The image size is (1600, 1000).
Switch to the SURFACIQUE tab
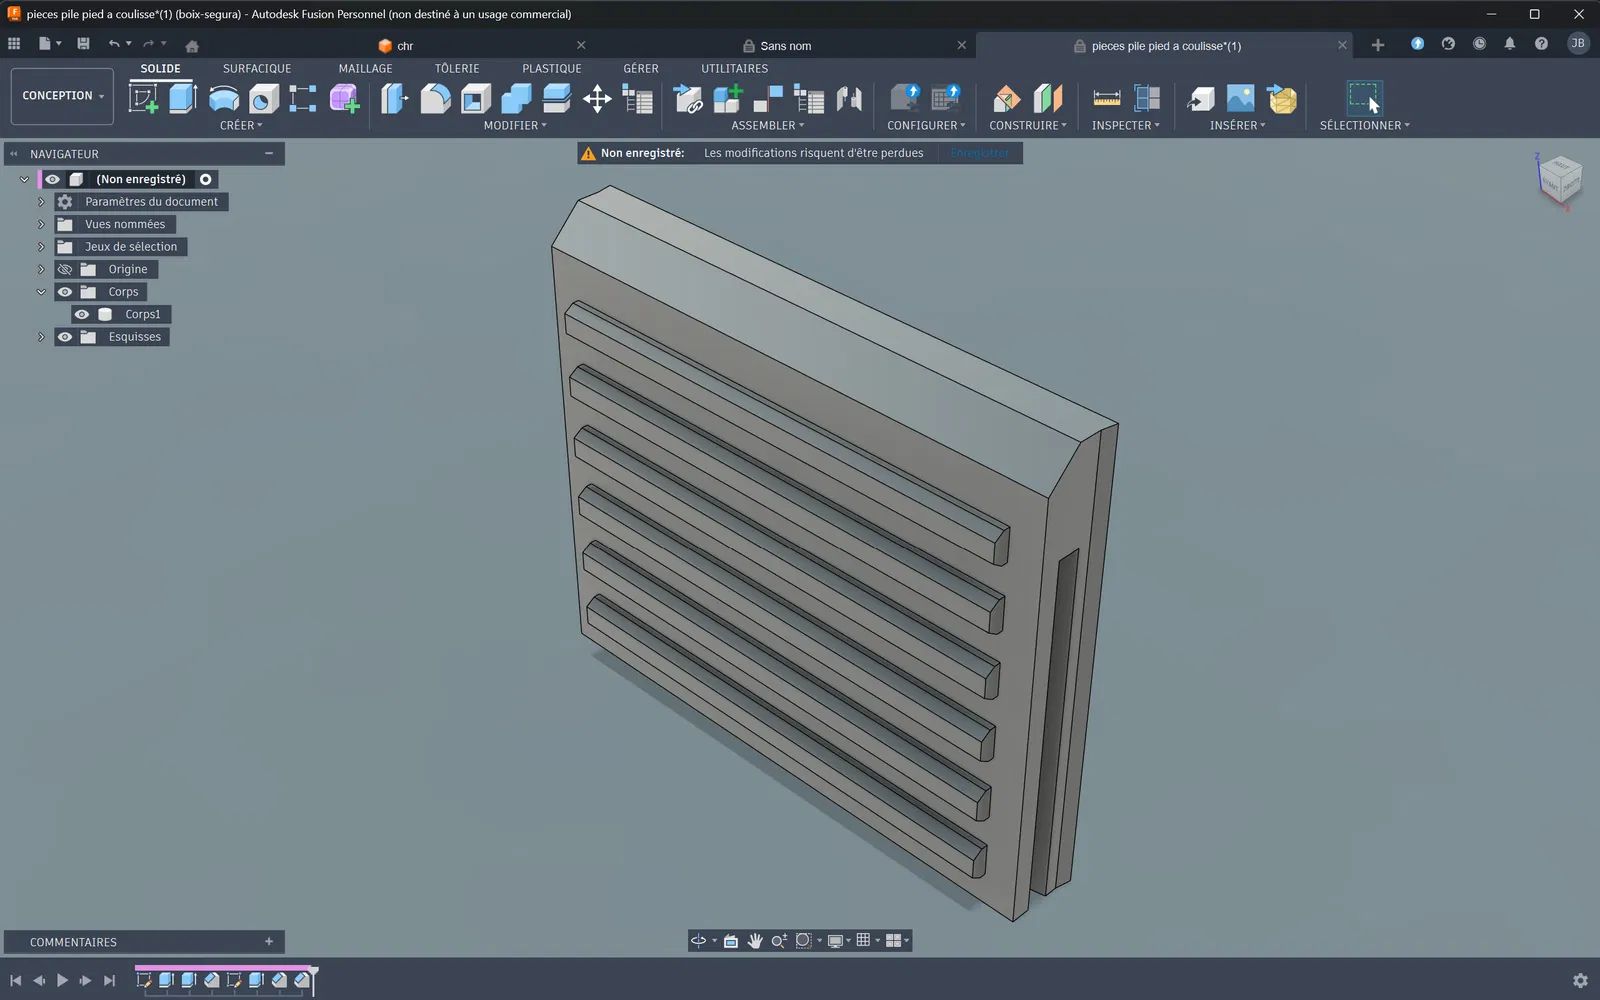(257, 68)
